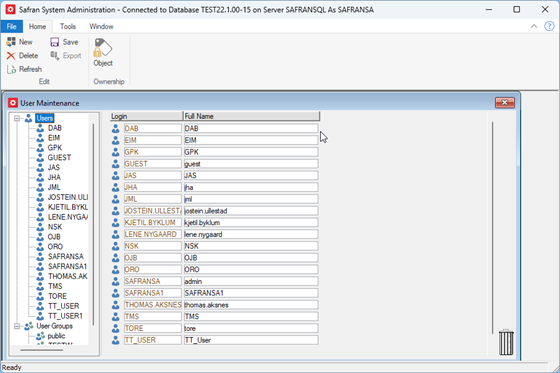Screen dimensions: 560x373
Task: Click user icon beside GUEST login row
Action: (x=115, y=164)
